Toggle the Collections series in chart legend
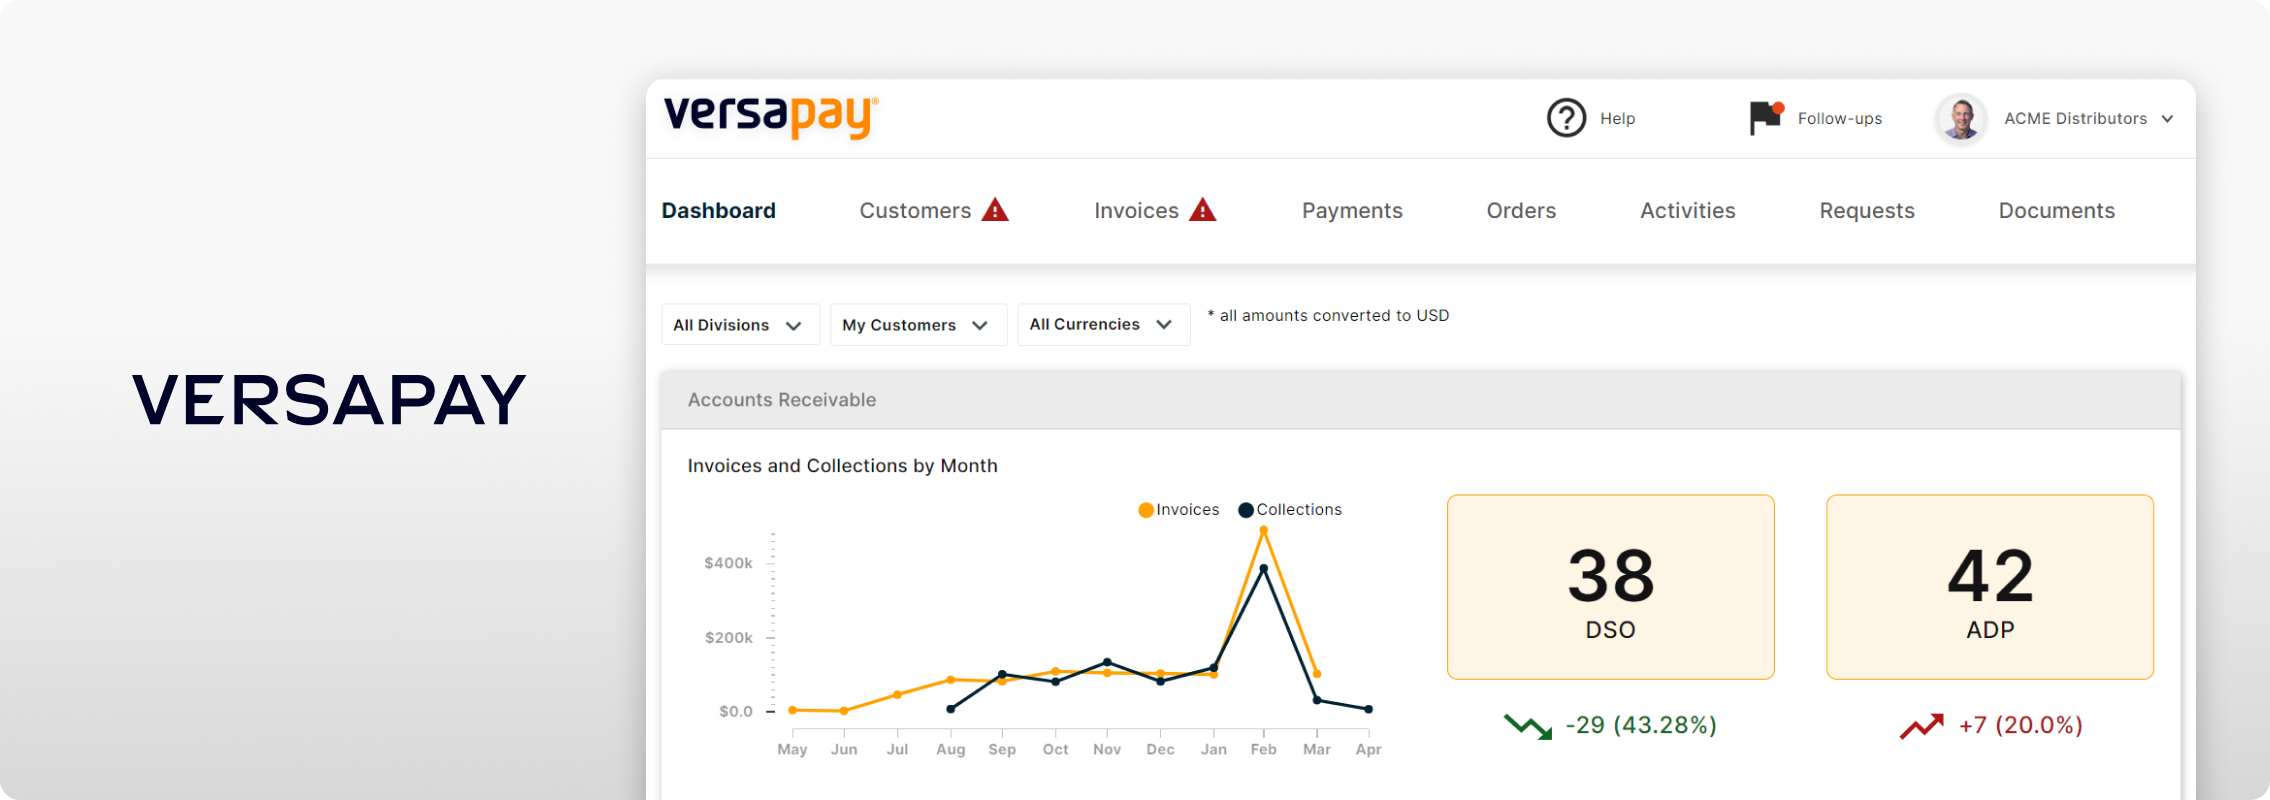2270x800 pixels. coord(1290,510)
